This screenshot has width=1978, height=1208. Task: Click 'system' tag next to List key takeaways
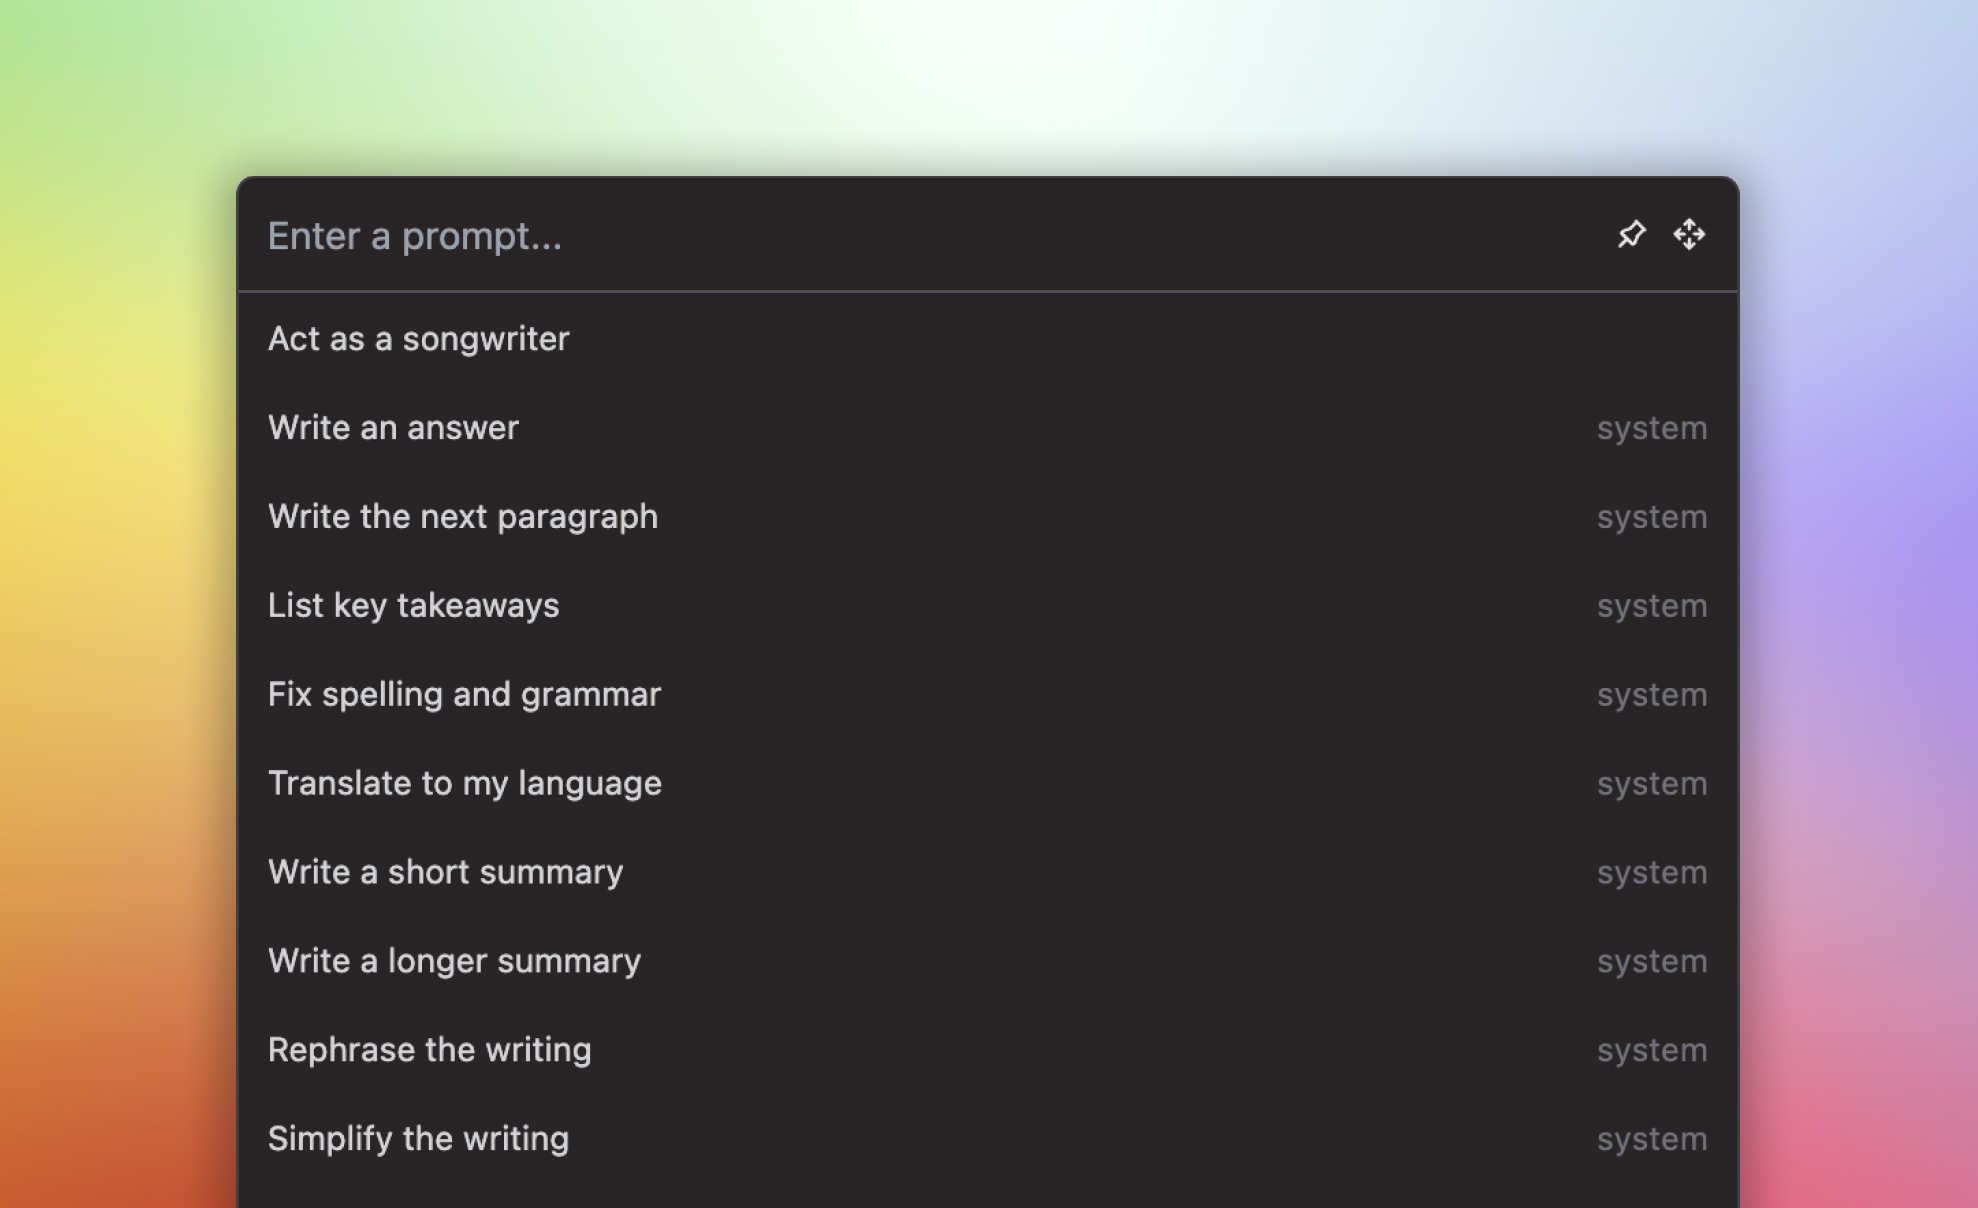1651,606
